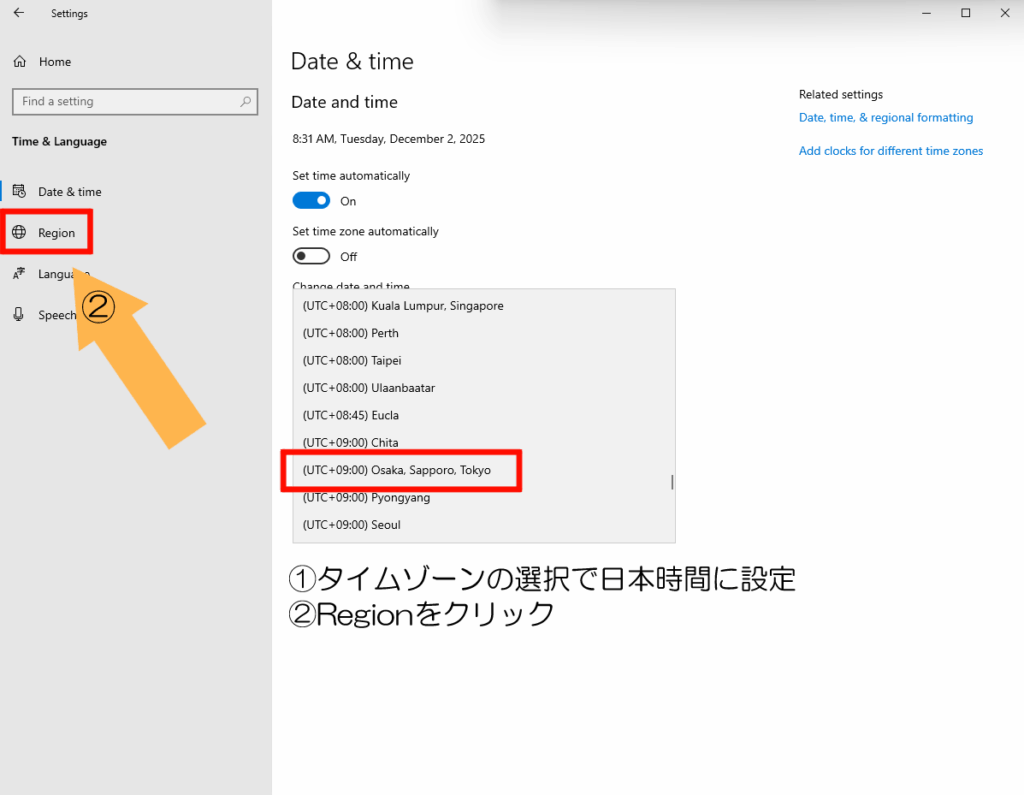
Task: Click the Date & time calendar icon
Action: (x=19, y=192)
